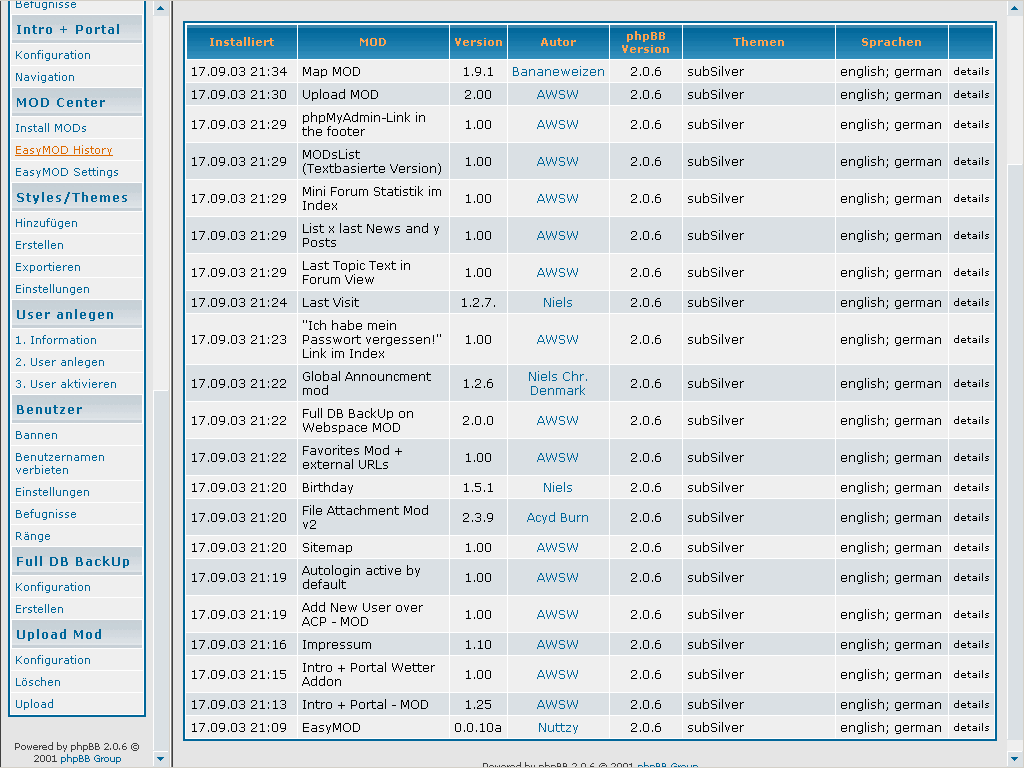The width and height of the screenshot is (1024, 768).
Task: Open Install MODs page
Action: tap(51, 128)
